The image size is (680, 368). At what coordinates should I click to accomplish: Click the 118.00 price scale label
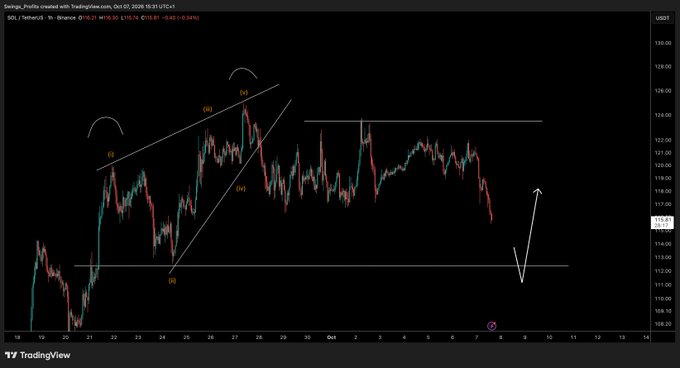coord(663,191)
